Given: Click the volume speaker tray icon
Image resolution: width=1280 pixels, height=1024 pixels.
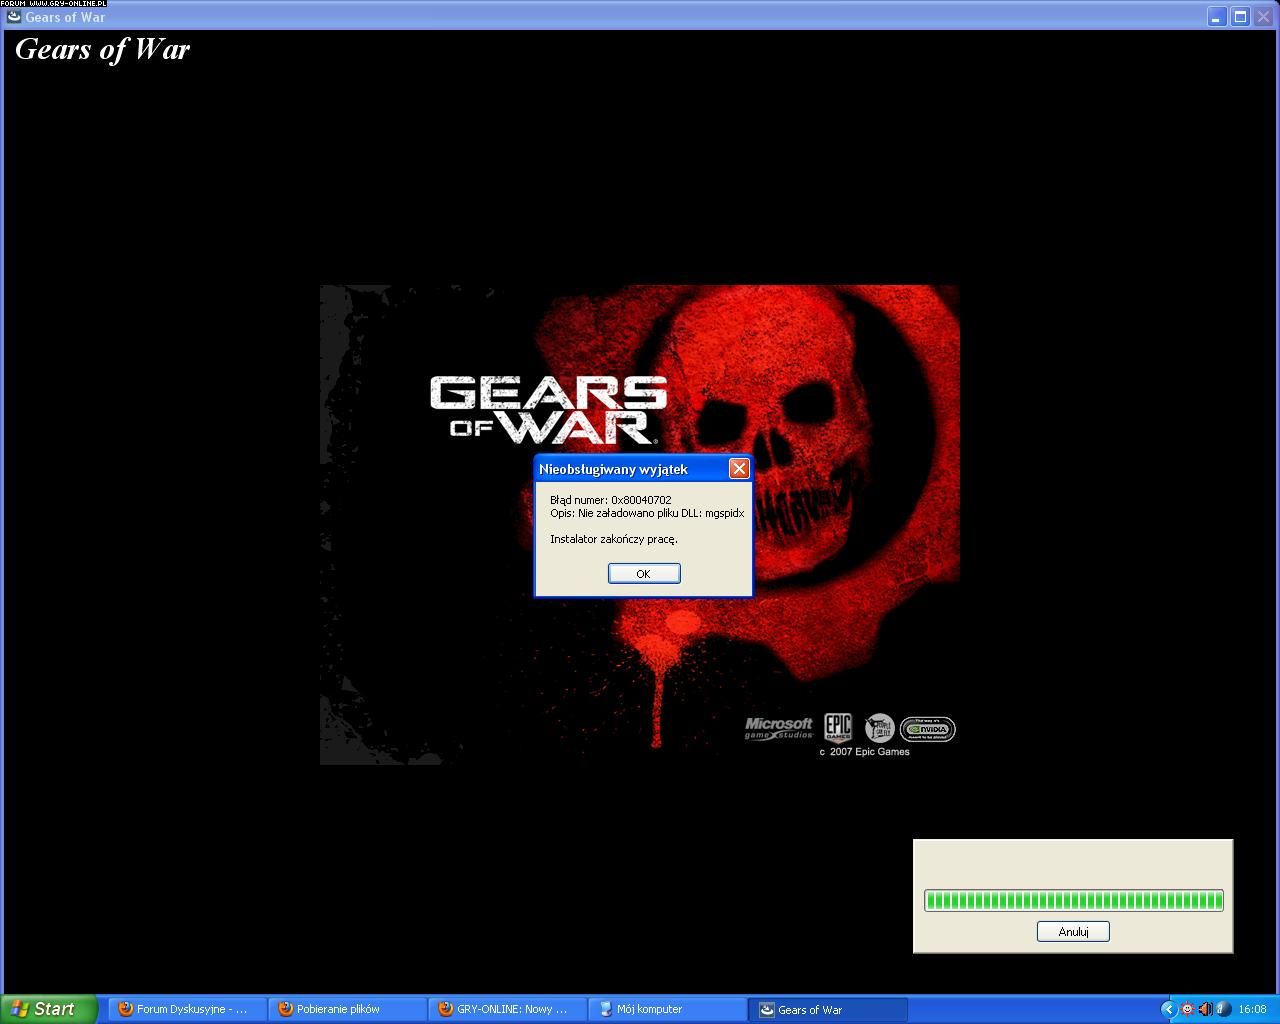Looking at the screenshot, I should 1205,1009.
